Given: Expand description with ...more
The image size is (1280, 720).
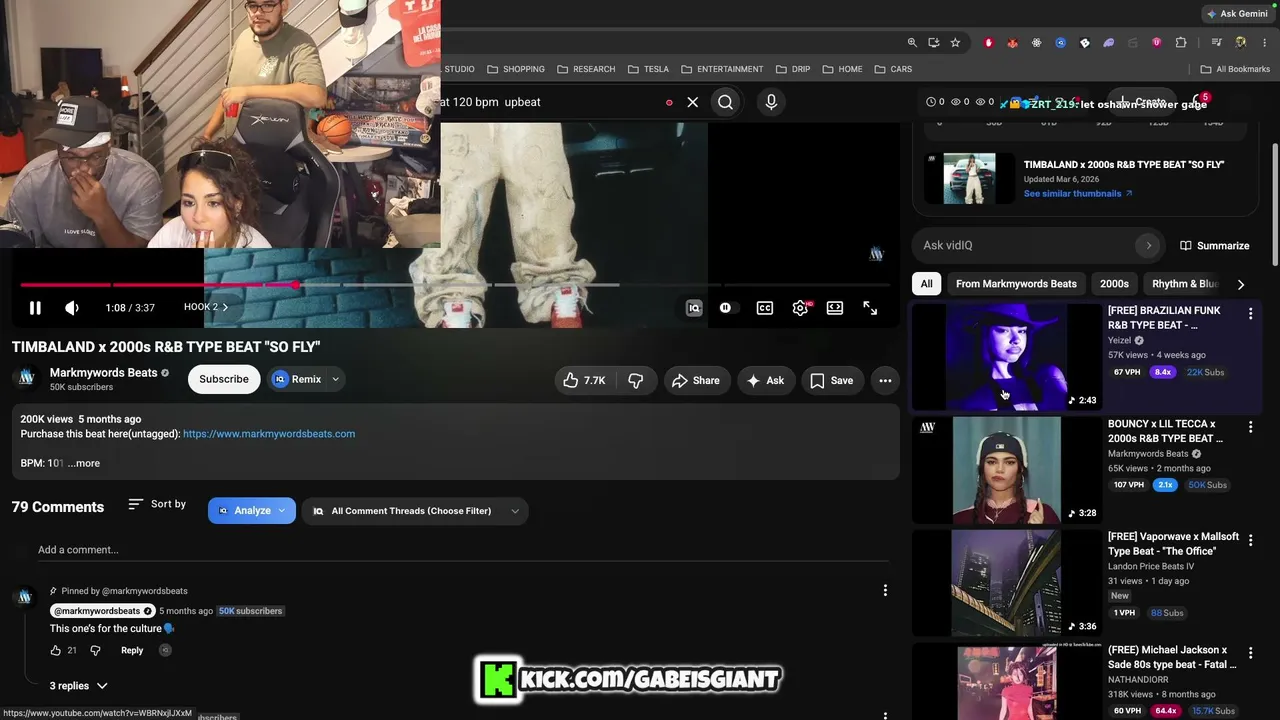Looking at the screenshot, I should click(84, 463).
